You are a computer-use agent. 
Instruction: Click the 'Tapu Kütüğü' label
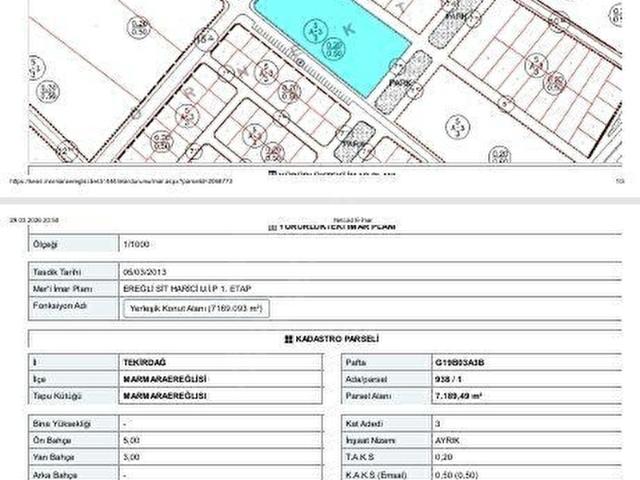[x=57, y=396]
